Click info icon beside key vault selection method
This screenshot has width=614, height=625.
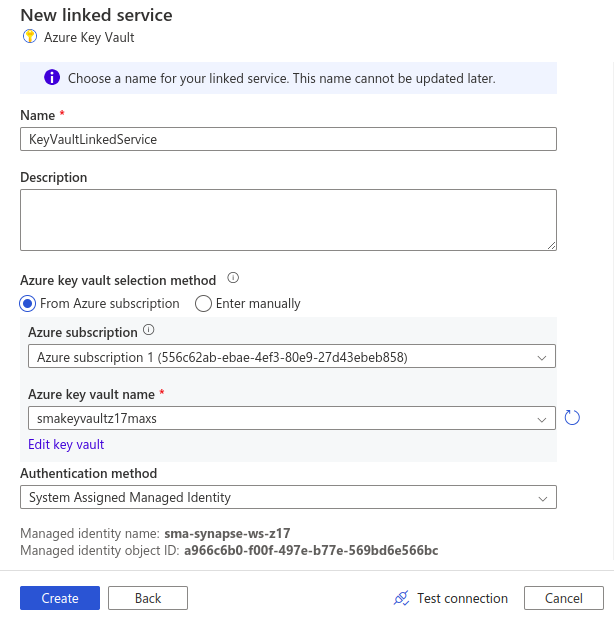(x=233, y=279)
